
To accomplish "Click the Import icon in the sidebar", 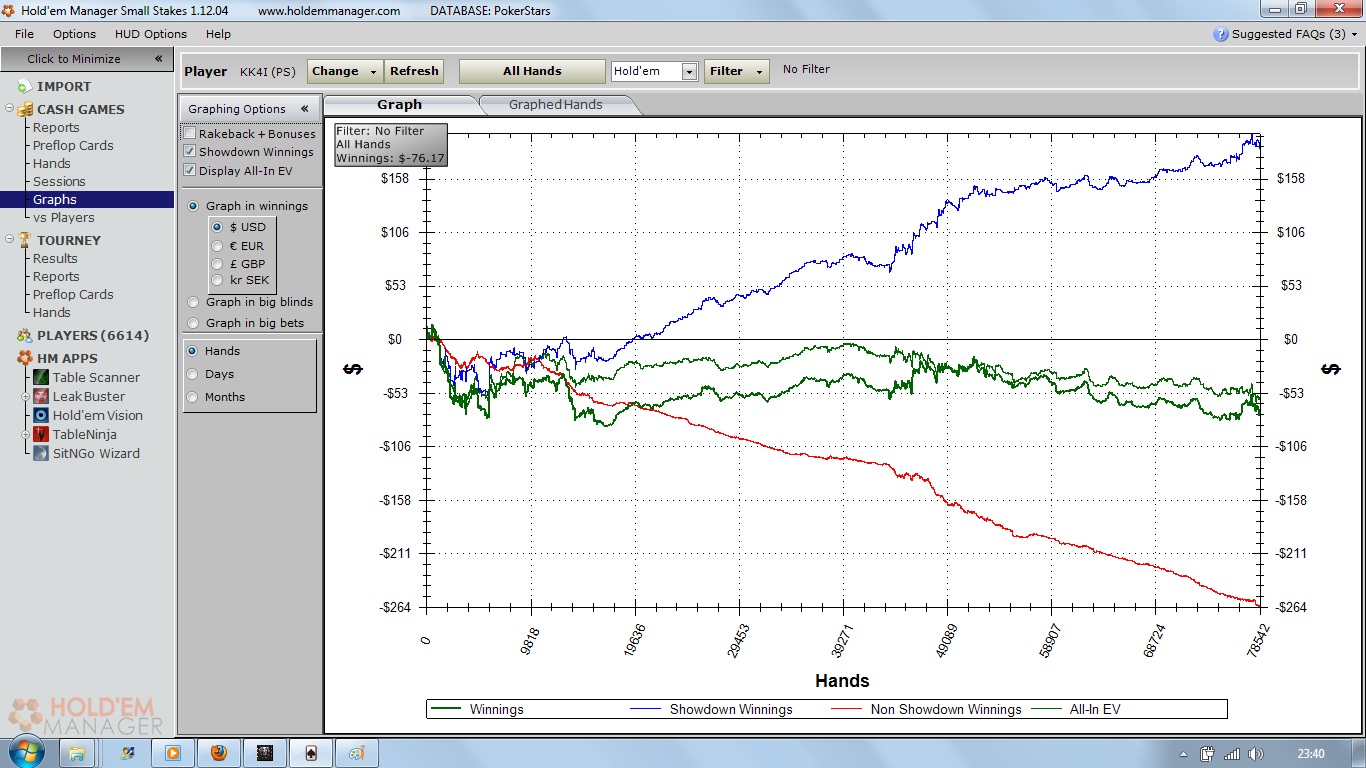I will (x=24, y=87).
